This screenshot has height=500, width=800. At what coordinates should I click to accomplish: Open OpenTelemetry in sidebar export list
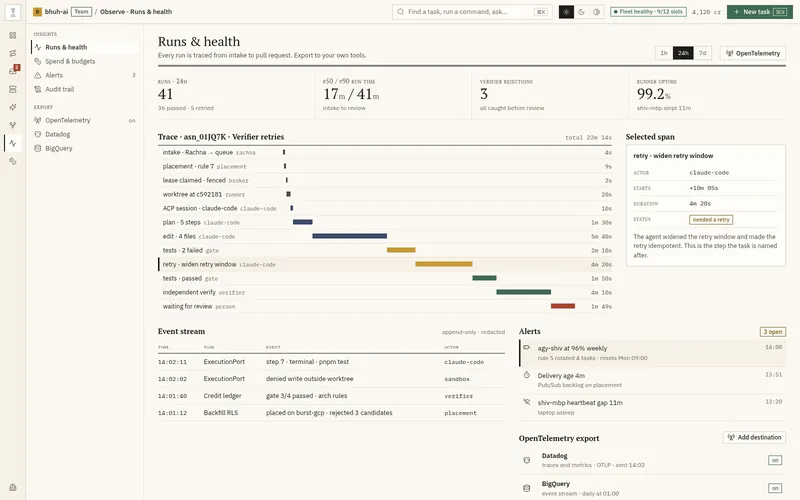pyautogui.click(x=85, y=120)
